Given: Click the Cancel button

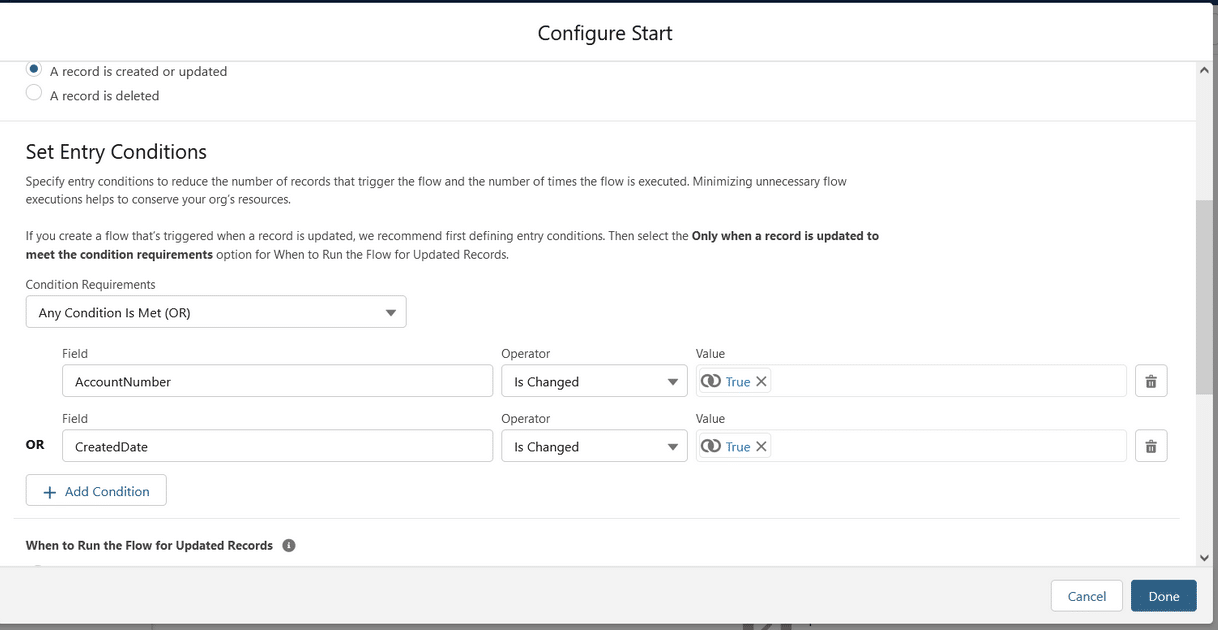Looking at the screenshot, I should (x=1087, y=596).
